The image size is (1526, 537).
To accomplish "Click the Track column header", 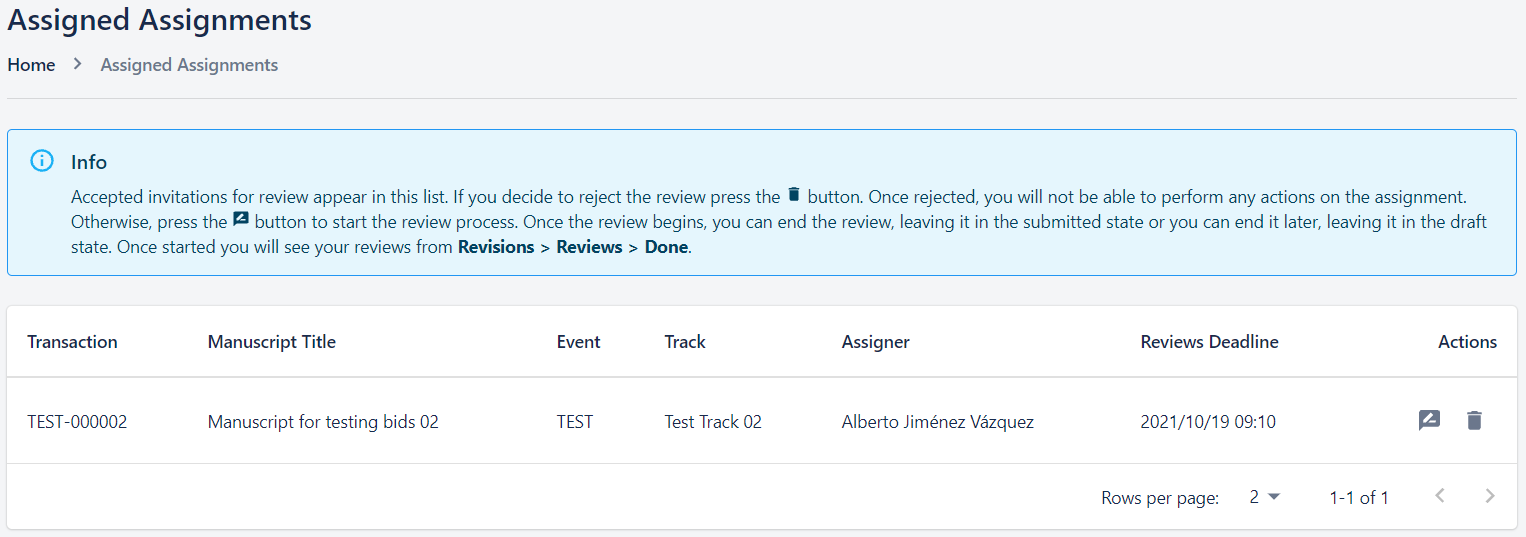I will point(685,342).
